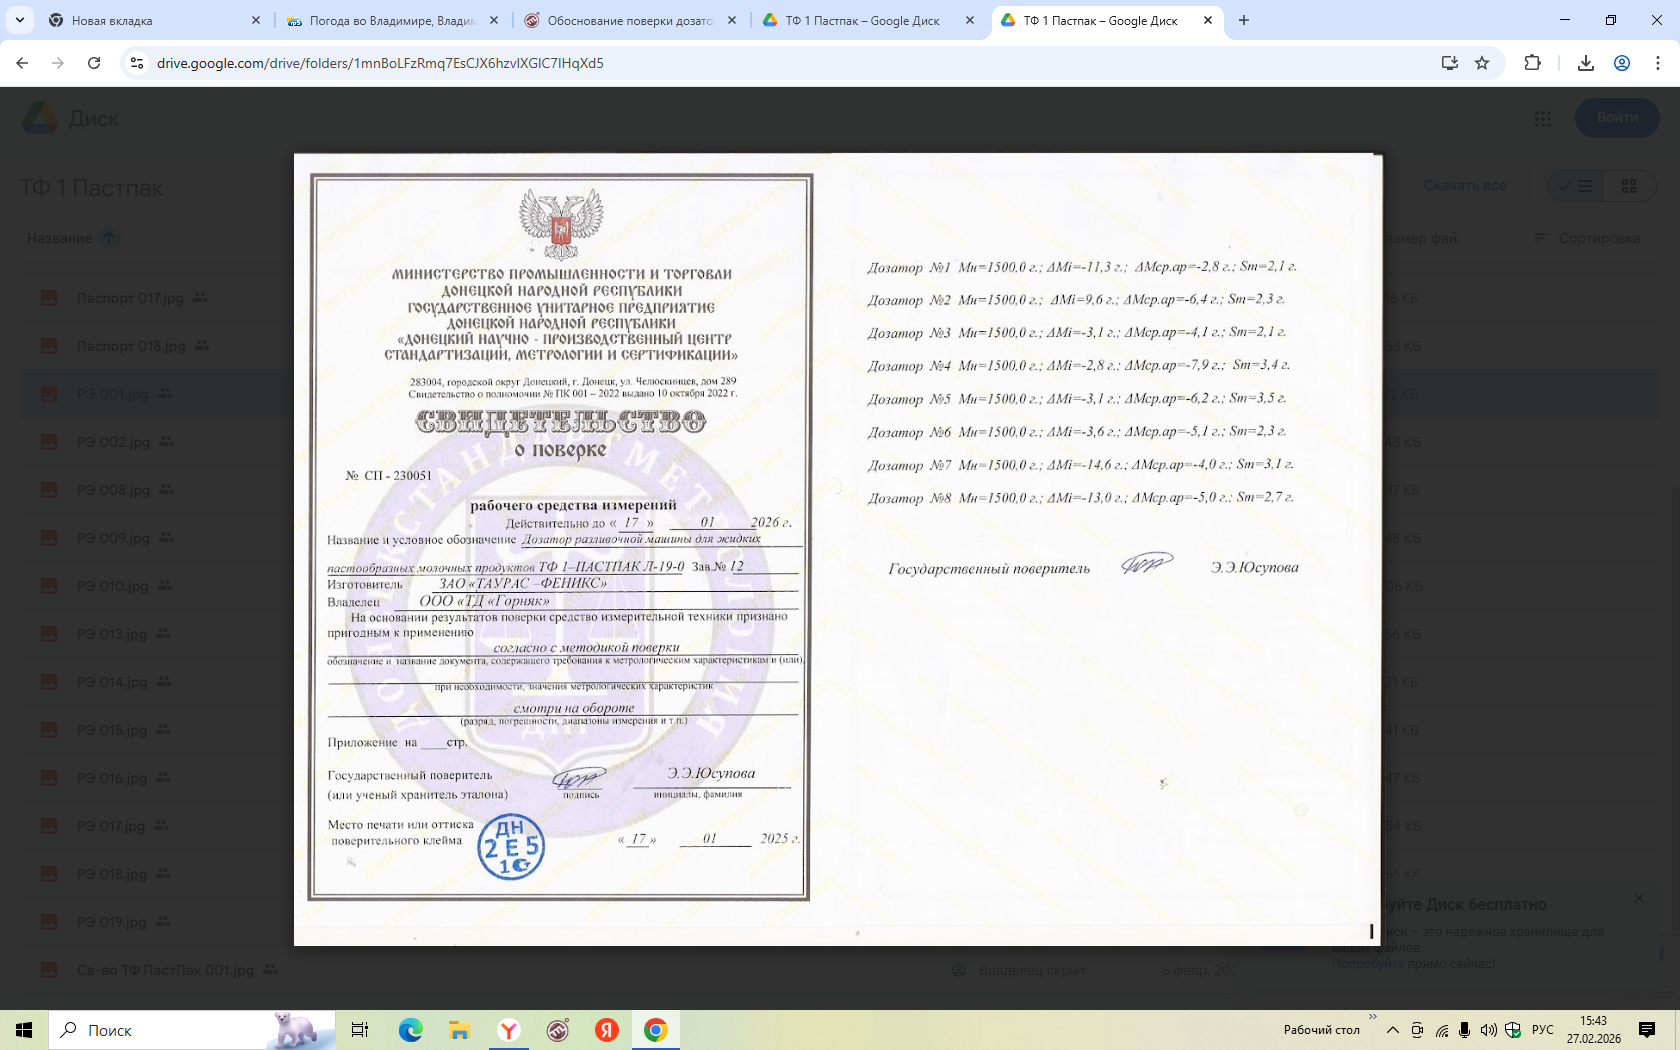Screen dimensions: 1680x1050
Task: Open the Chrome downloads icon
Action: pos(1585,63)
